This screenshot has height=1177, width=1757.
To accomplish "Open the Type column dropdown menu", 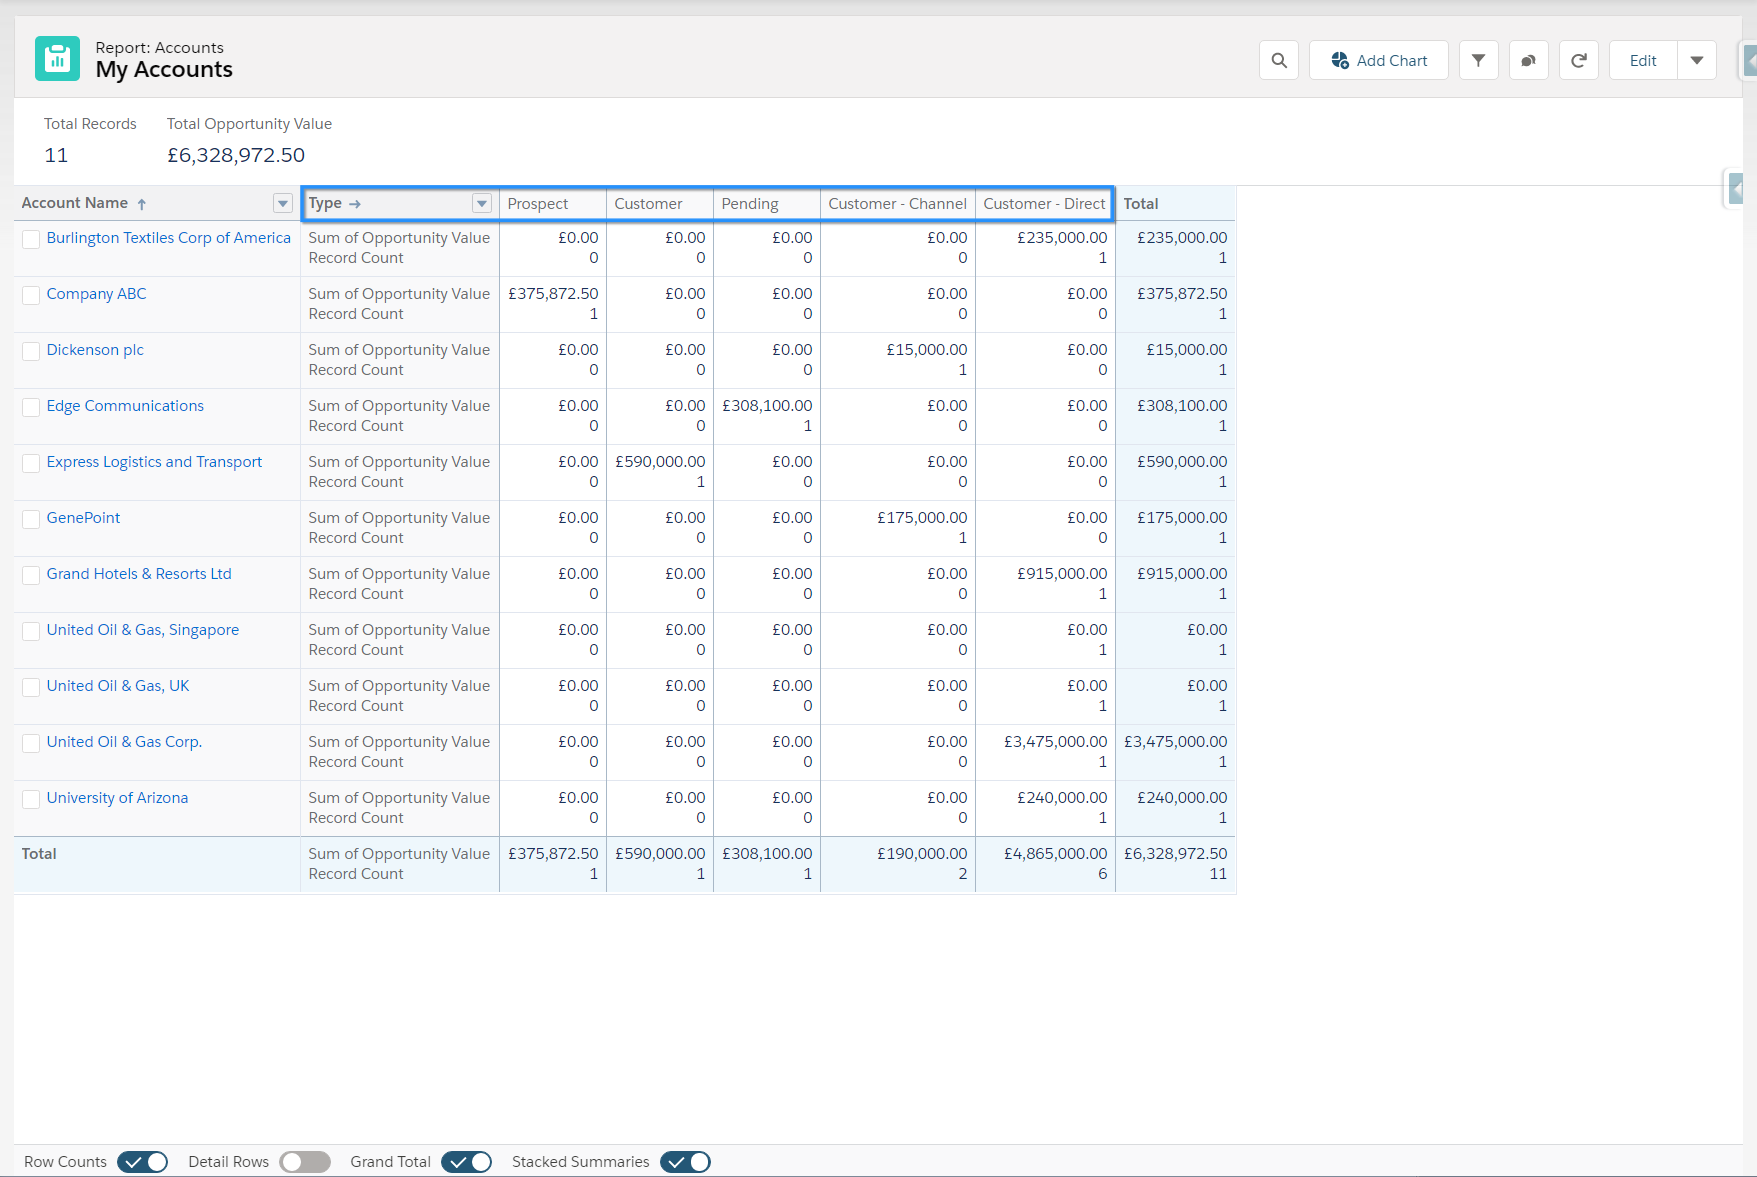I will [x=482, y=203].
